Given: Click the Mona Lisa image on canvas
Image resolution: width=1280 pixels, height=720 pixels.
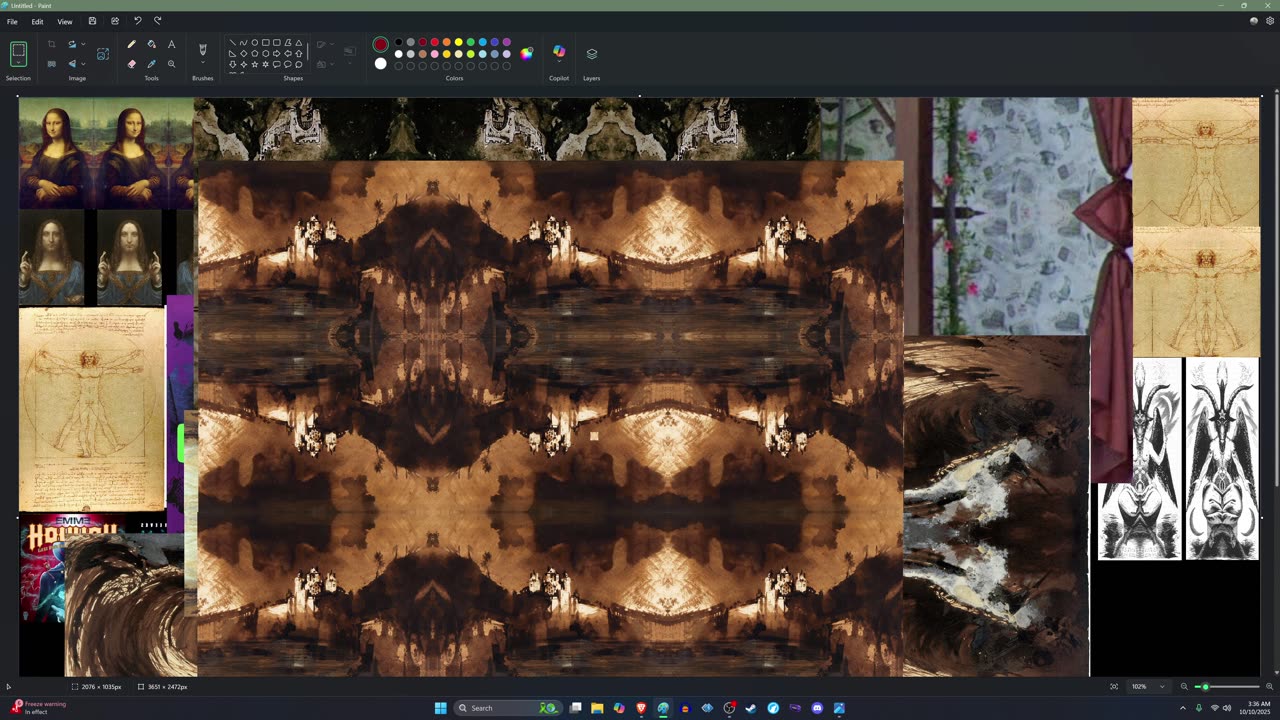Looking at the screenshot, I should (x=106, y=153).
